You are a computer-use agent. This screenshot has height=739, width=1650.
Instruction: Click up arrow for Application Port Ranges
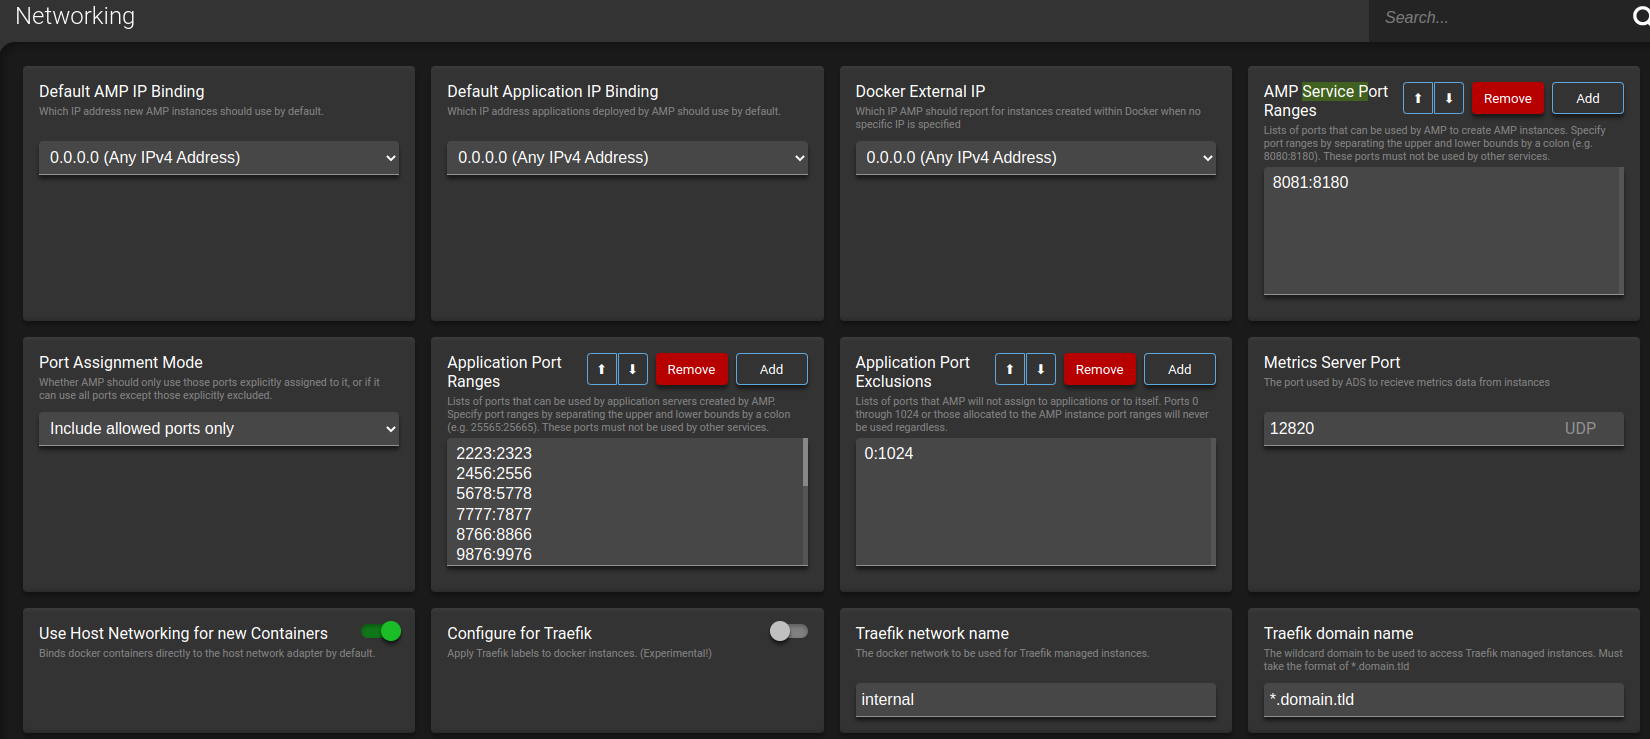pos(601,369)
